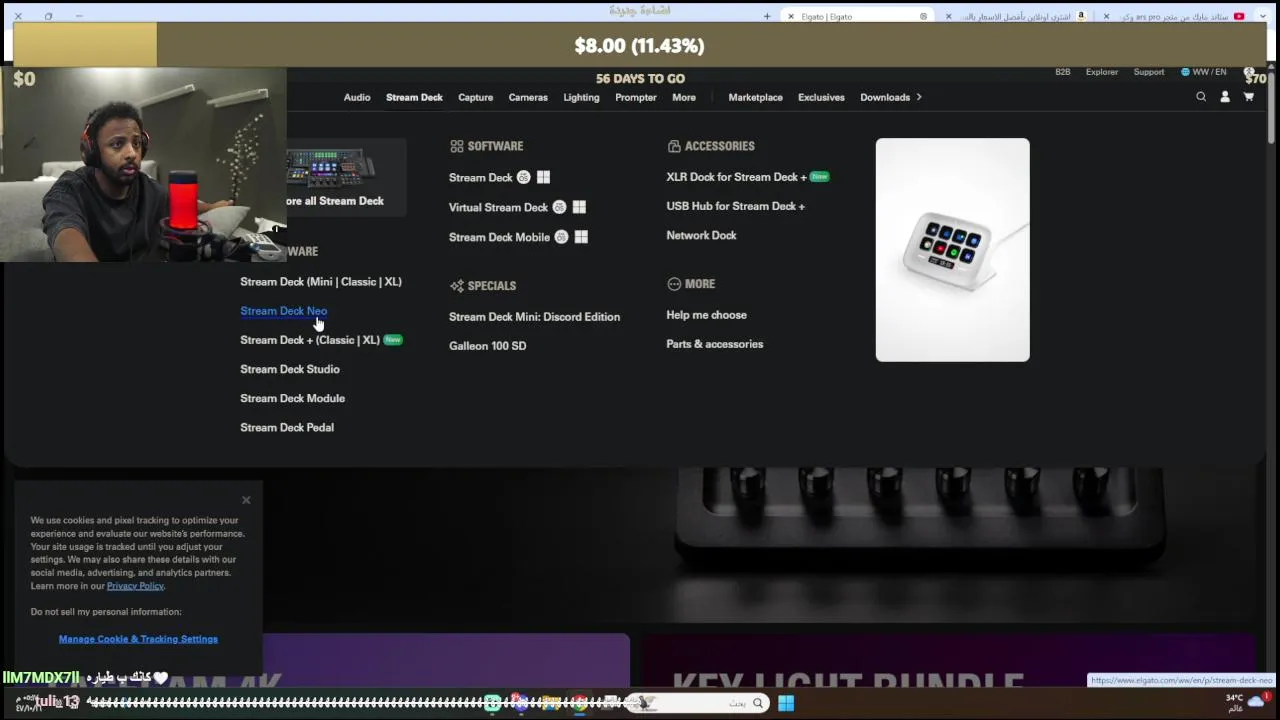Open the shopping cart icon
The width and height of the screenshot is (1280, 720).
pos(1249,97)
